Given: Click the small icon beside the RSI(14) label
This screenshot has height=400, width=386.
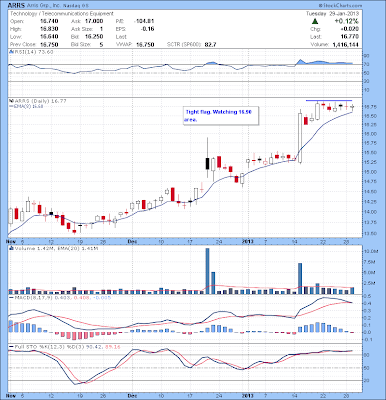Looking at the screenshot, I should 11,52.
